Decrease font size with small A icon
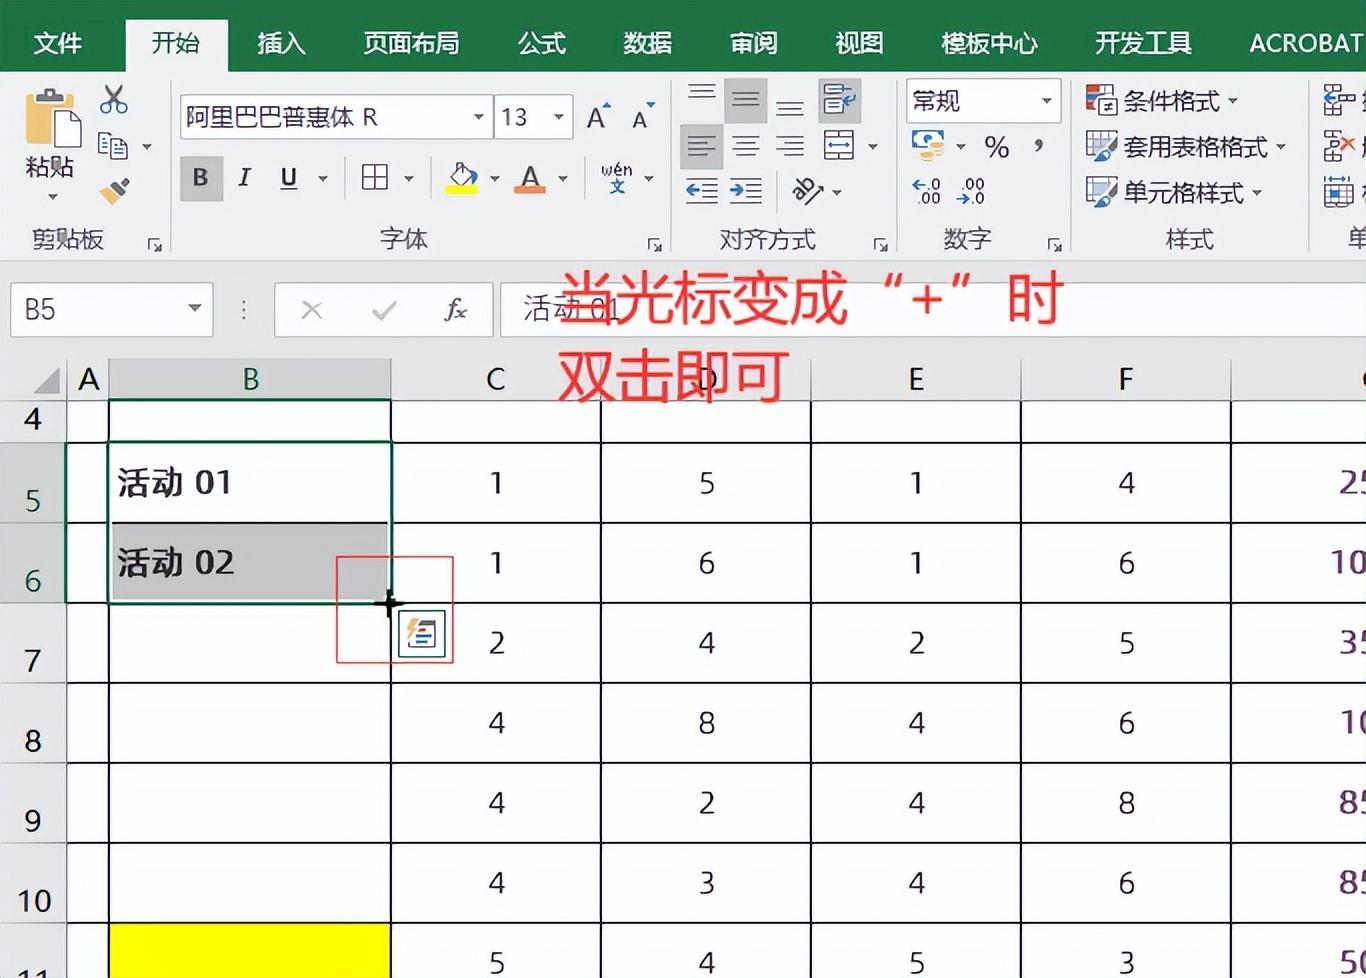 (642, 117)
